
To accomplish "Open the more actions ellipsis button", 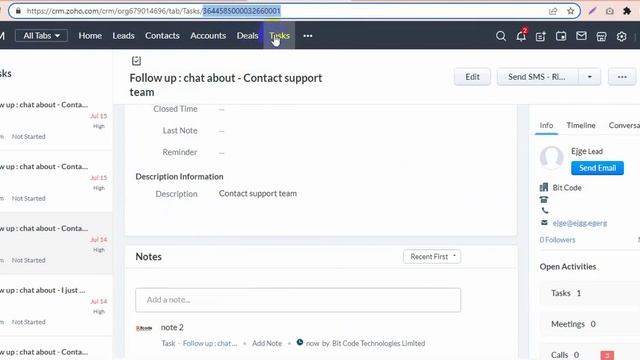I will pos(622,77).
